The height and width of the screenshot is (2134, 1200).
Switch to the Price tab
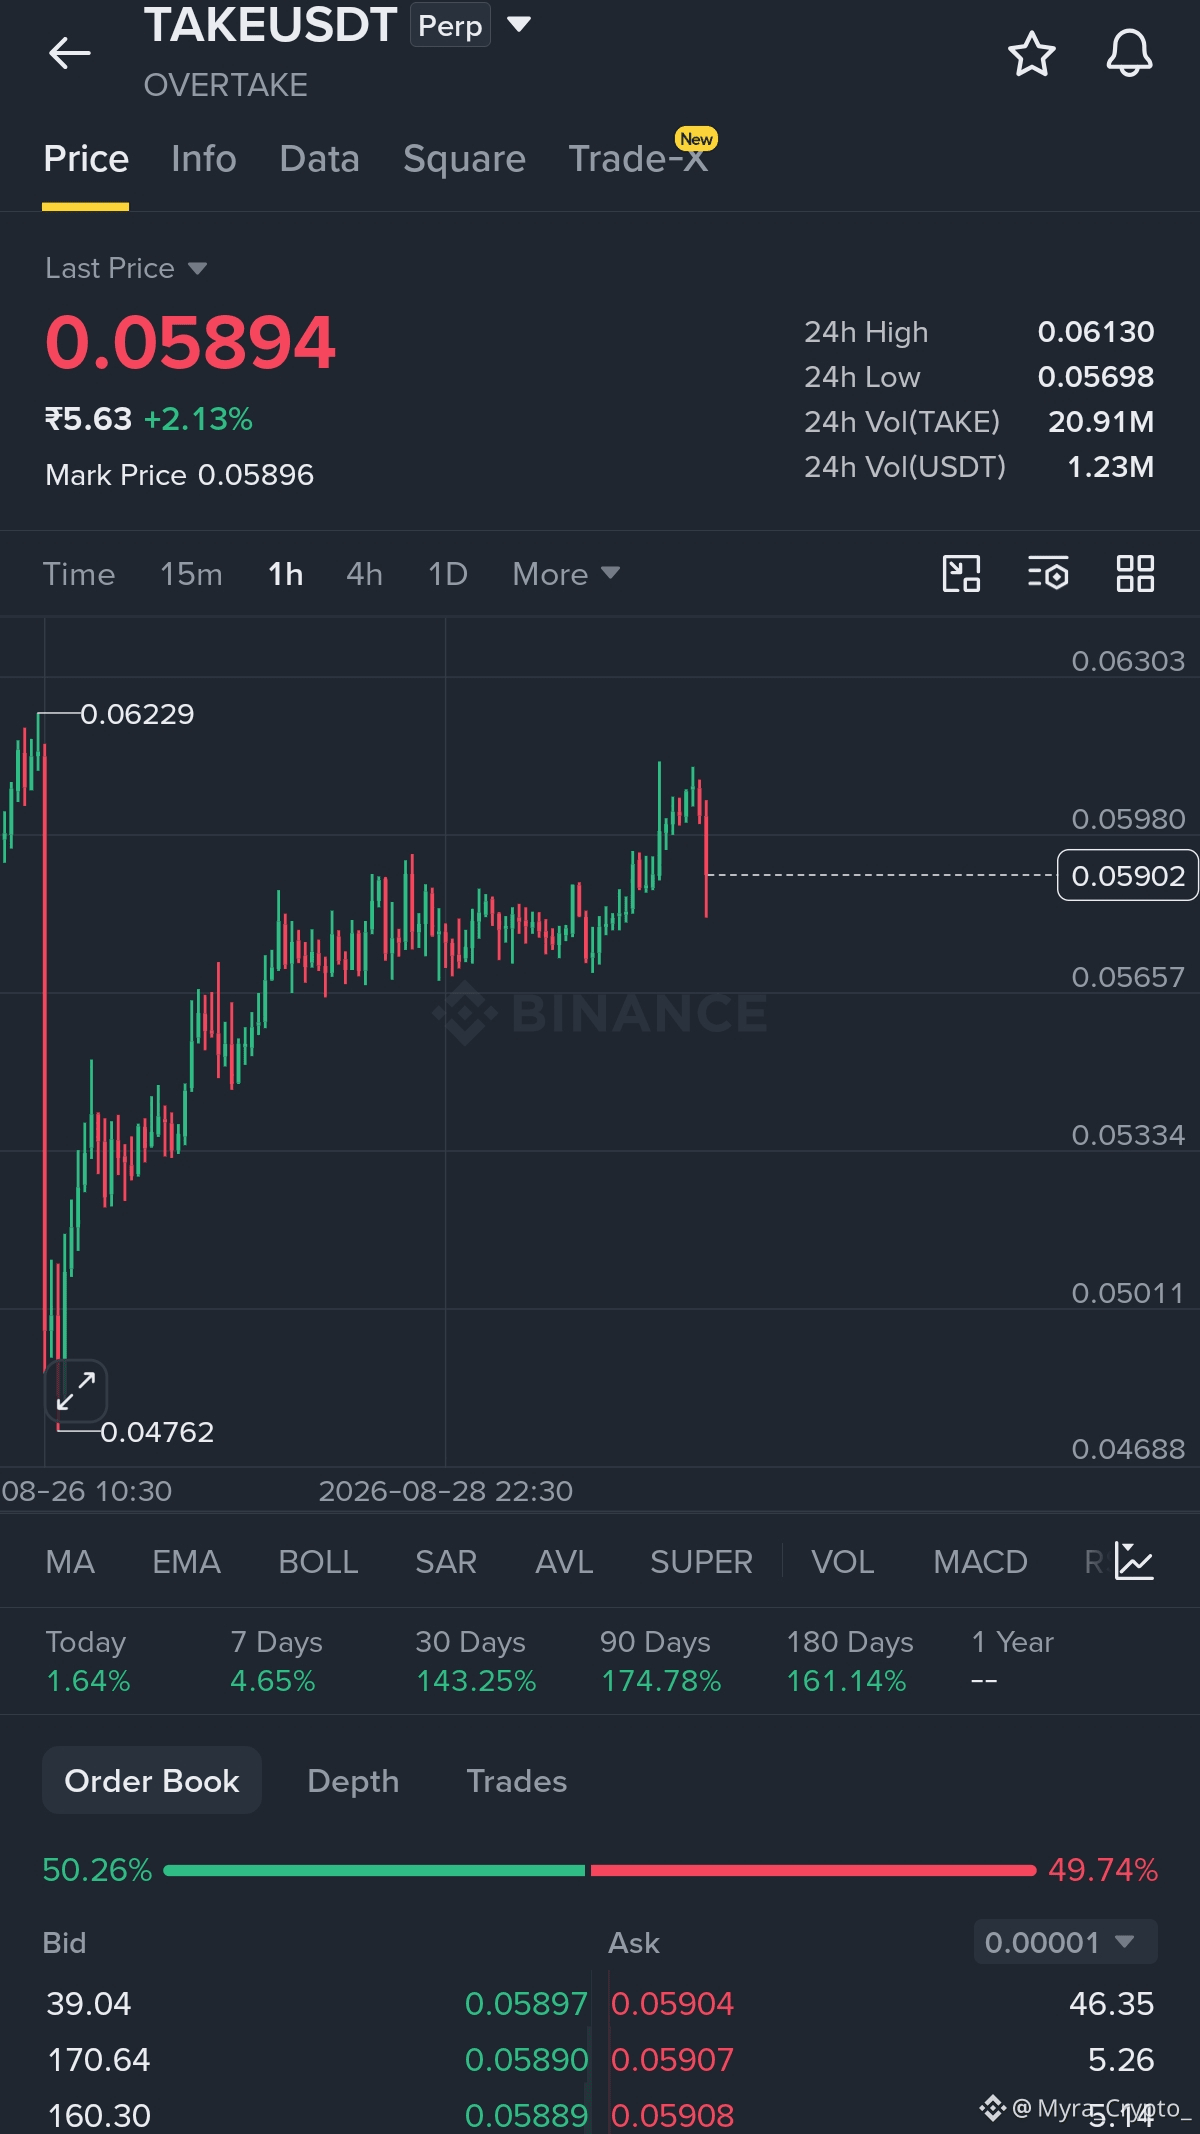pyautogui.click(x=86, y=159)
